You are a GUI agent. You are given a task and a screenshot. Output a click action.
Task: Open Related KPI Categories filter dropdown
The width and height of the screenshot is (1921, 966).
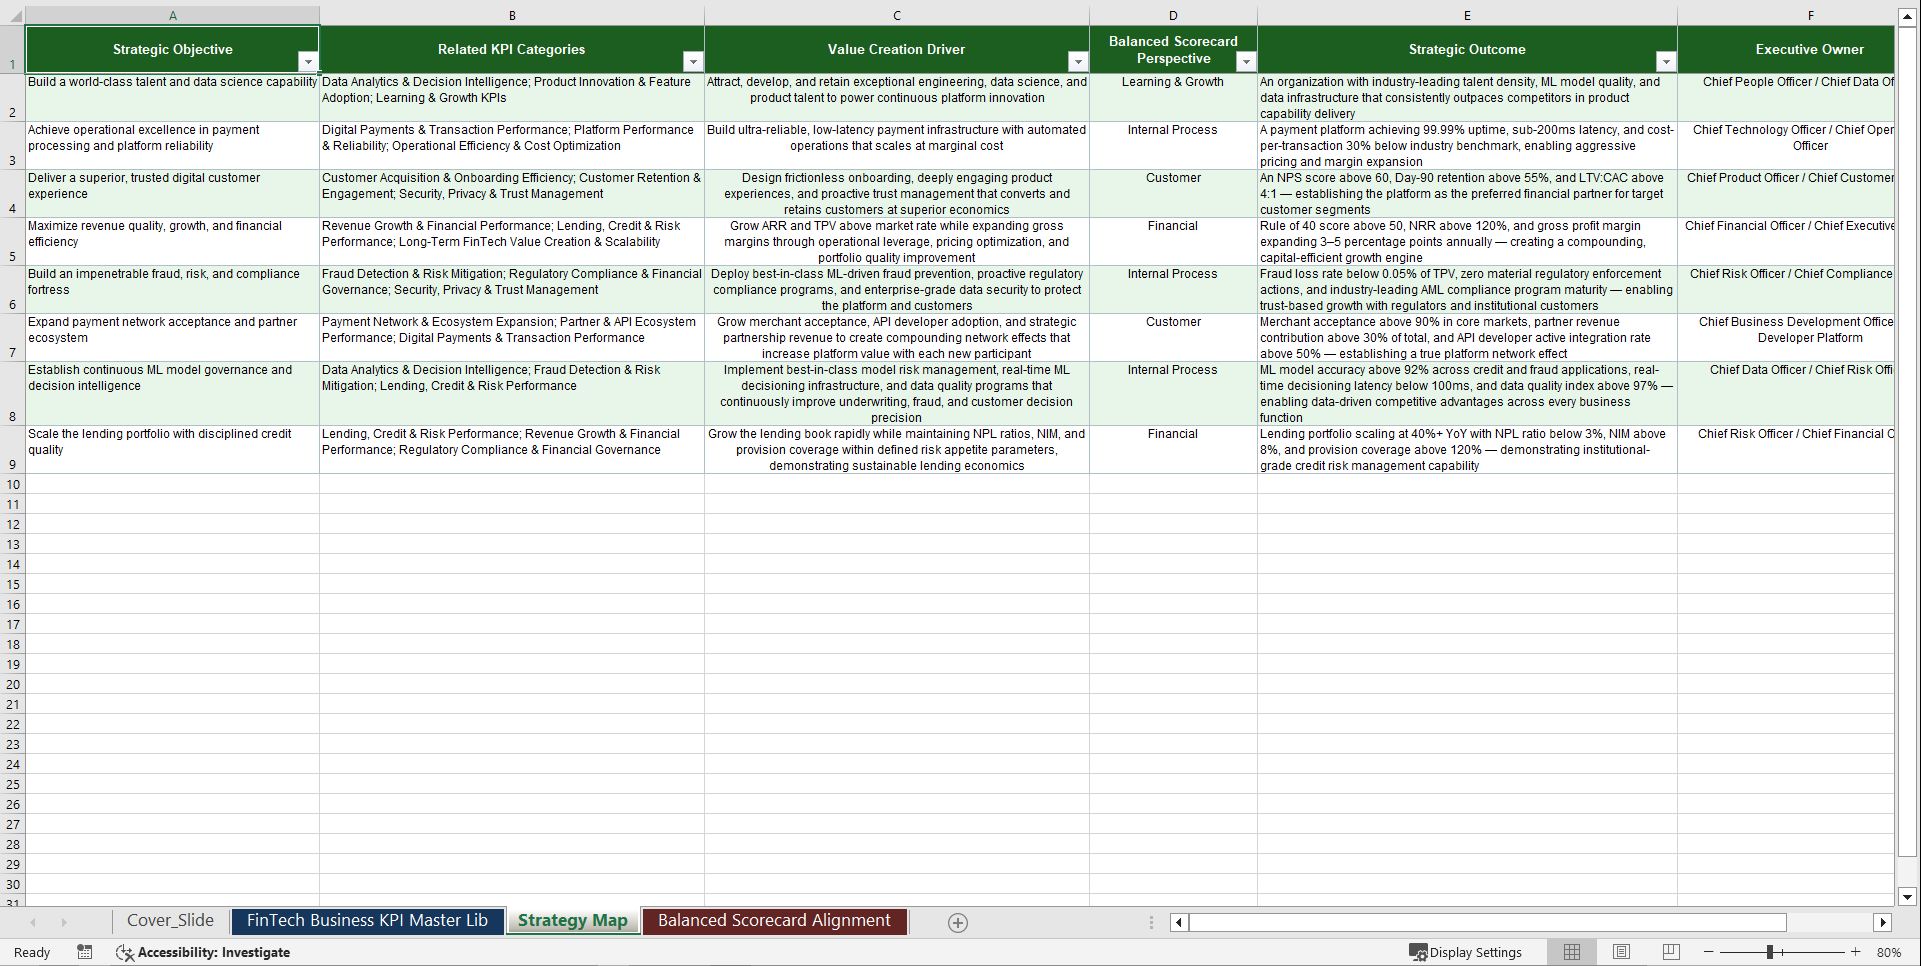pos(693,62)
